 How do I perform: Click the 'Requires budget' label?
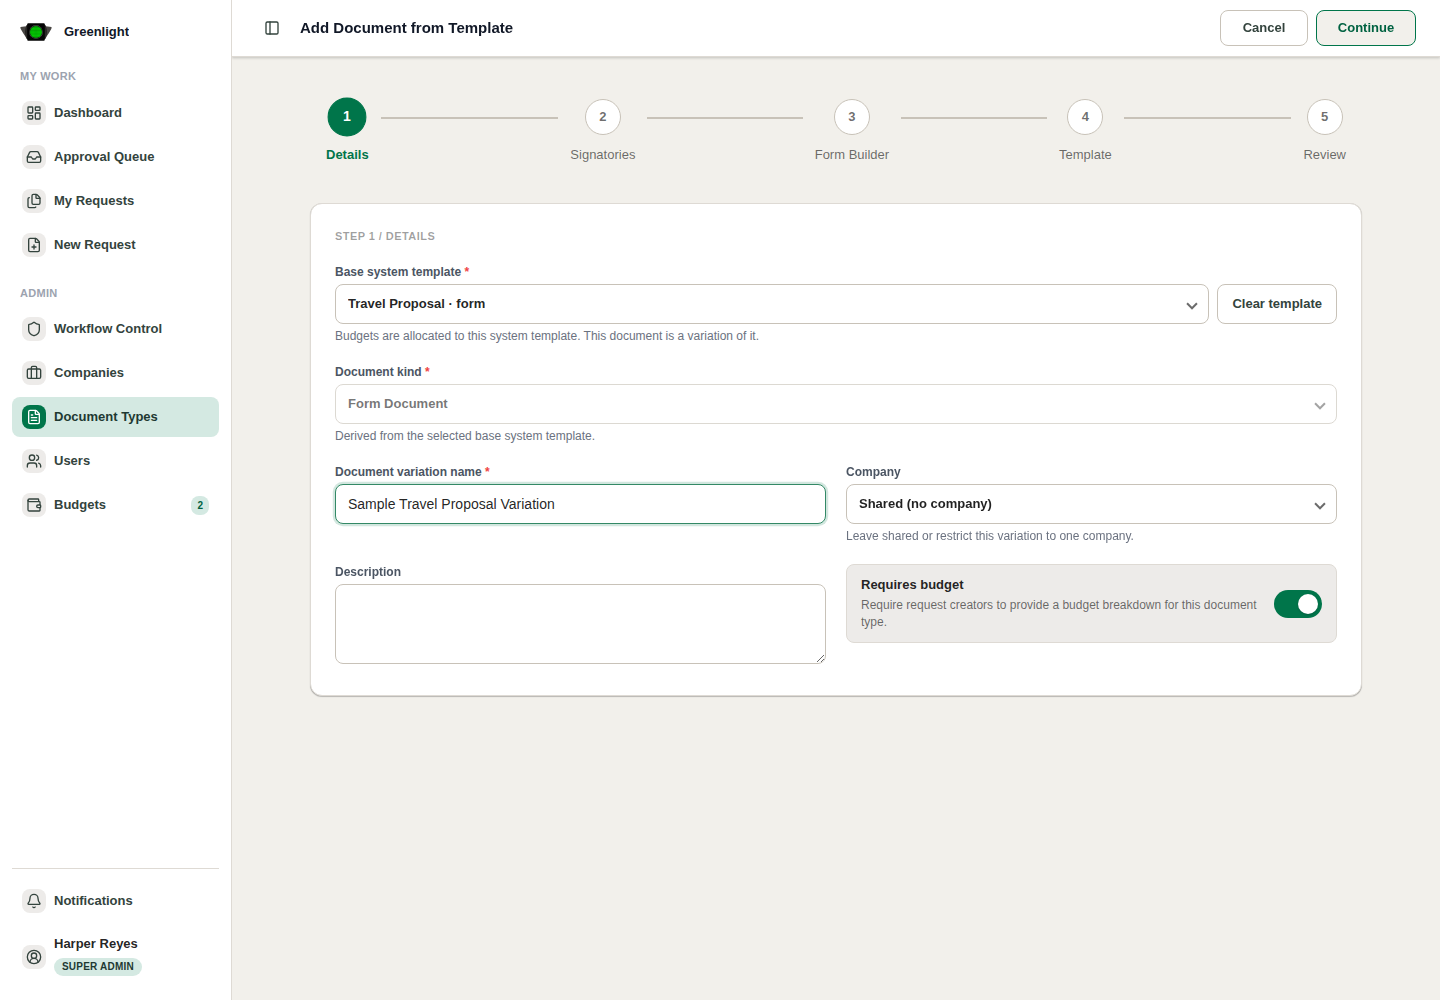coord(912,585)
